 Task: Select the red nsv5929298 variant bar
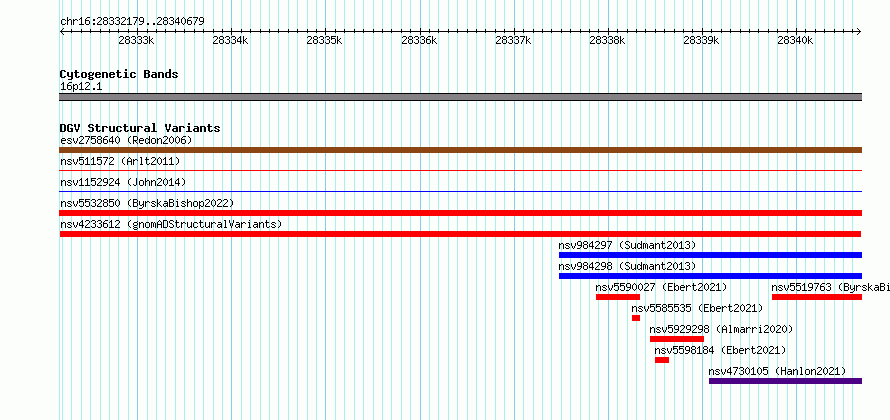click(677, 339)
